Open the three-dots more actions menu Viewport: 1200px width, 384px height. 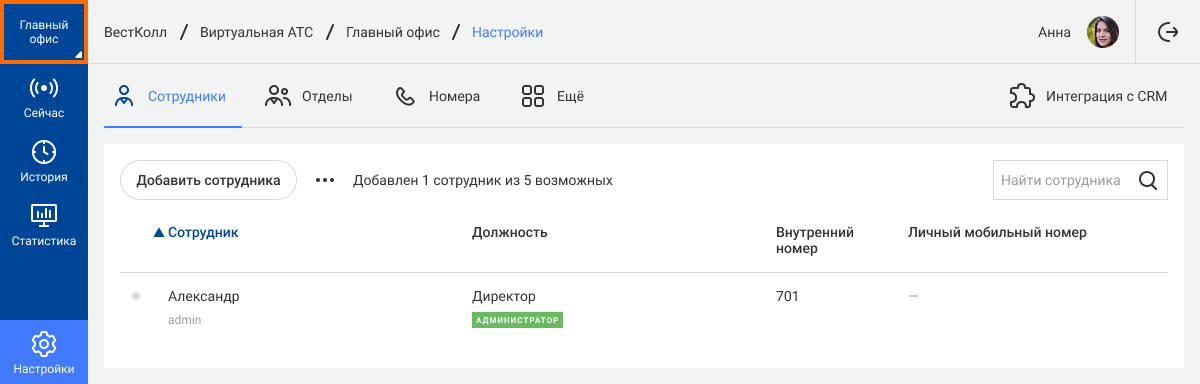[325, 181]
